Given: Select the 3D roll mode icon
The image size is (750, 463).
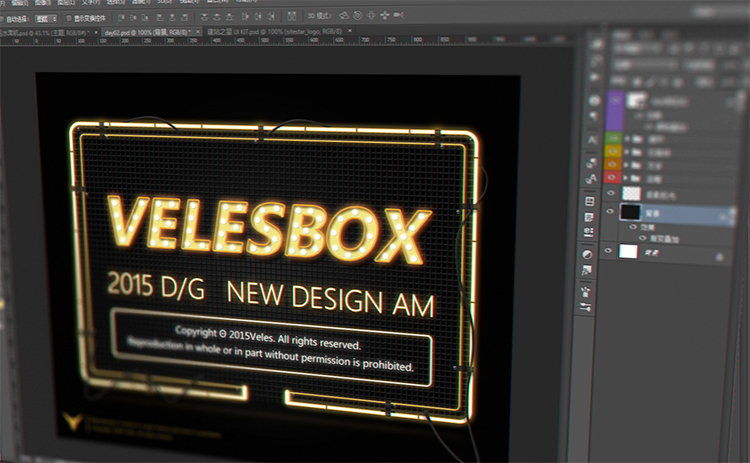Looking at the screenshot, I should coord(357,15).
